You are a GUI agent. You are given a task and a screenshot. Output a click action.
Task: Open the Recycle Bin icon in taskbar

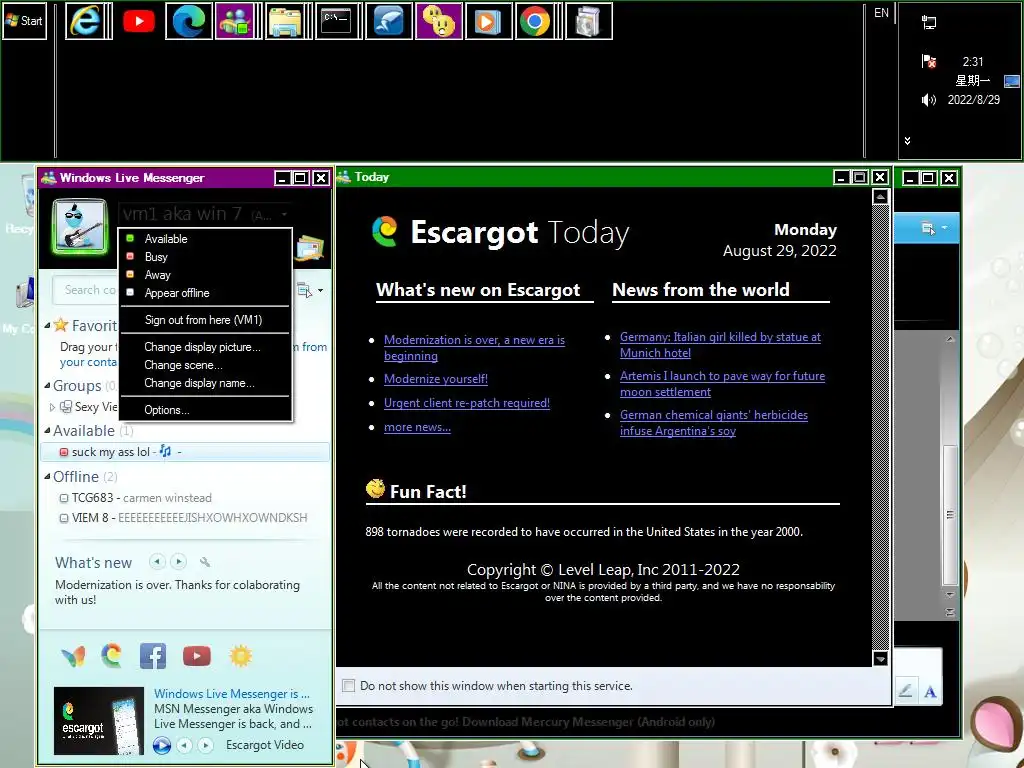pos(588,21)
